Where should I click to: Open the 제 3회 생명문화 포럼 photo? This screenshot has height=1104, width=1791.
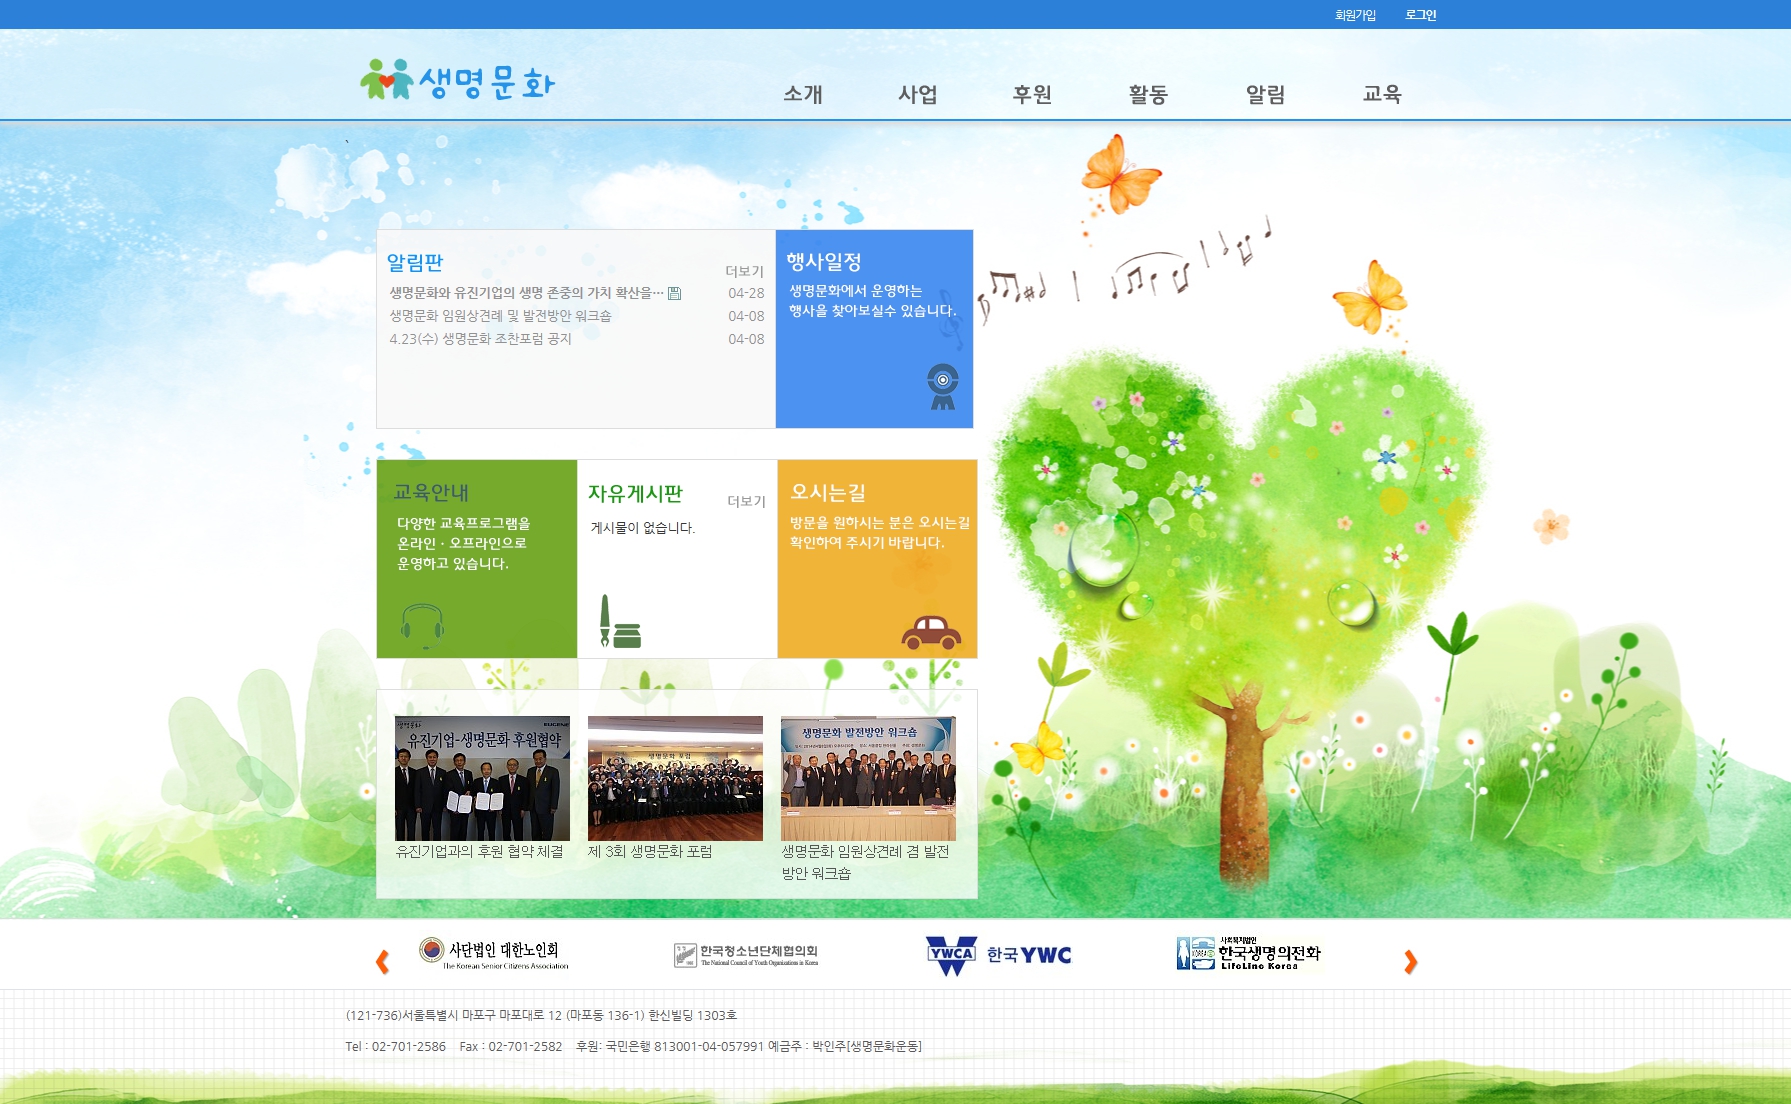pyautogui.click(x=675, y=778)
